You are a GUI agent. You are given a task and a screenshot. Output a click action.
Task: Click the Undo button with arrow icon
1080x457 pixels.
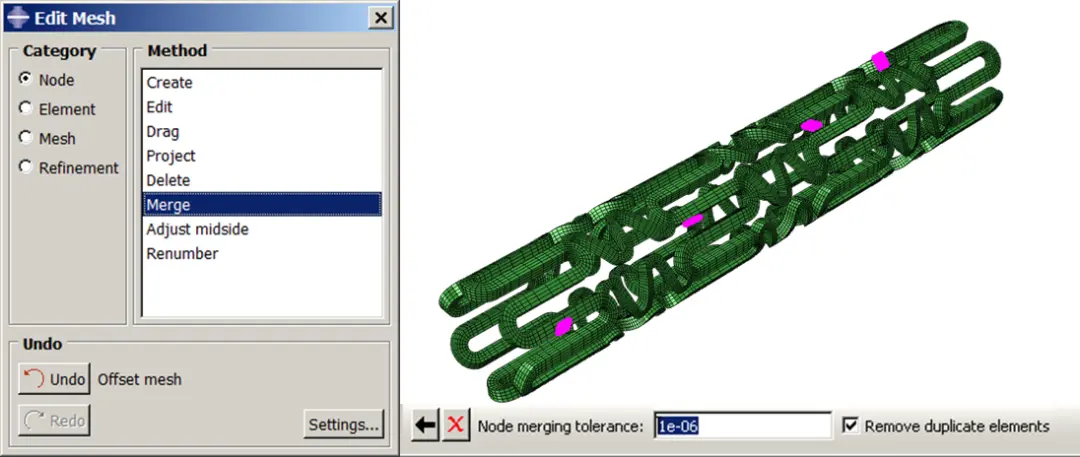tap(54, 379)
